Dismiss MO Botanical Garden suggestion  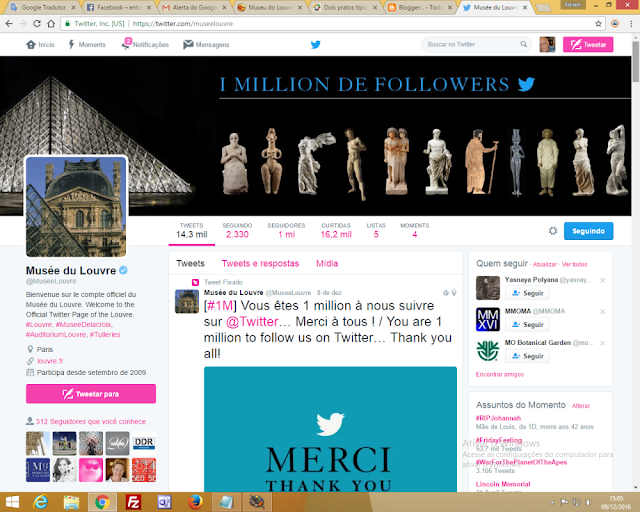(x=602, y=343)
